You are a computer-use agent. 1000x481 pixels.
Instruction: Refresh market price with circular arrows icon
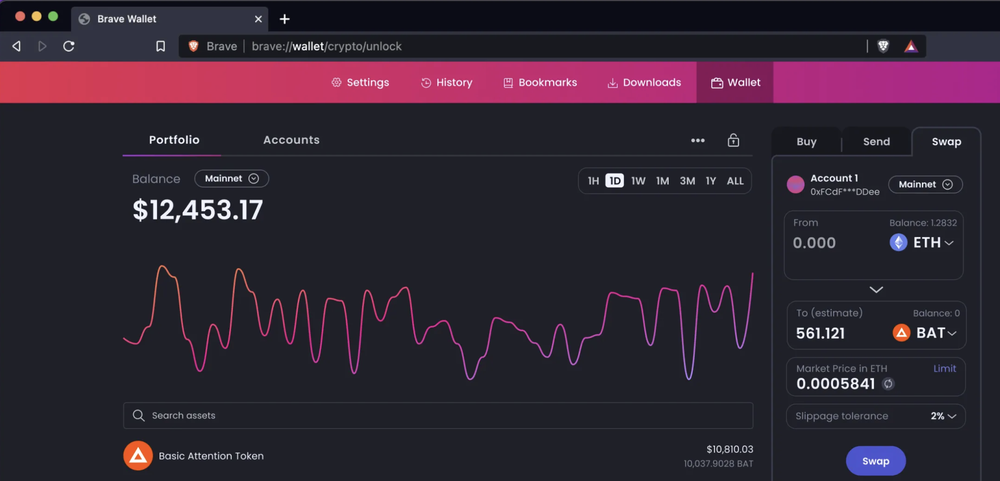click(x=888, y=383)
